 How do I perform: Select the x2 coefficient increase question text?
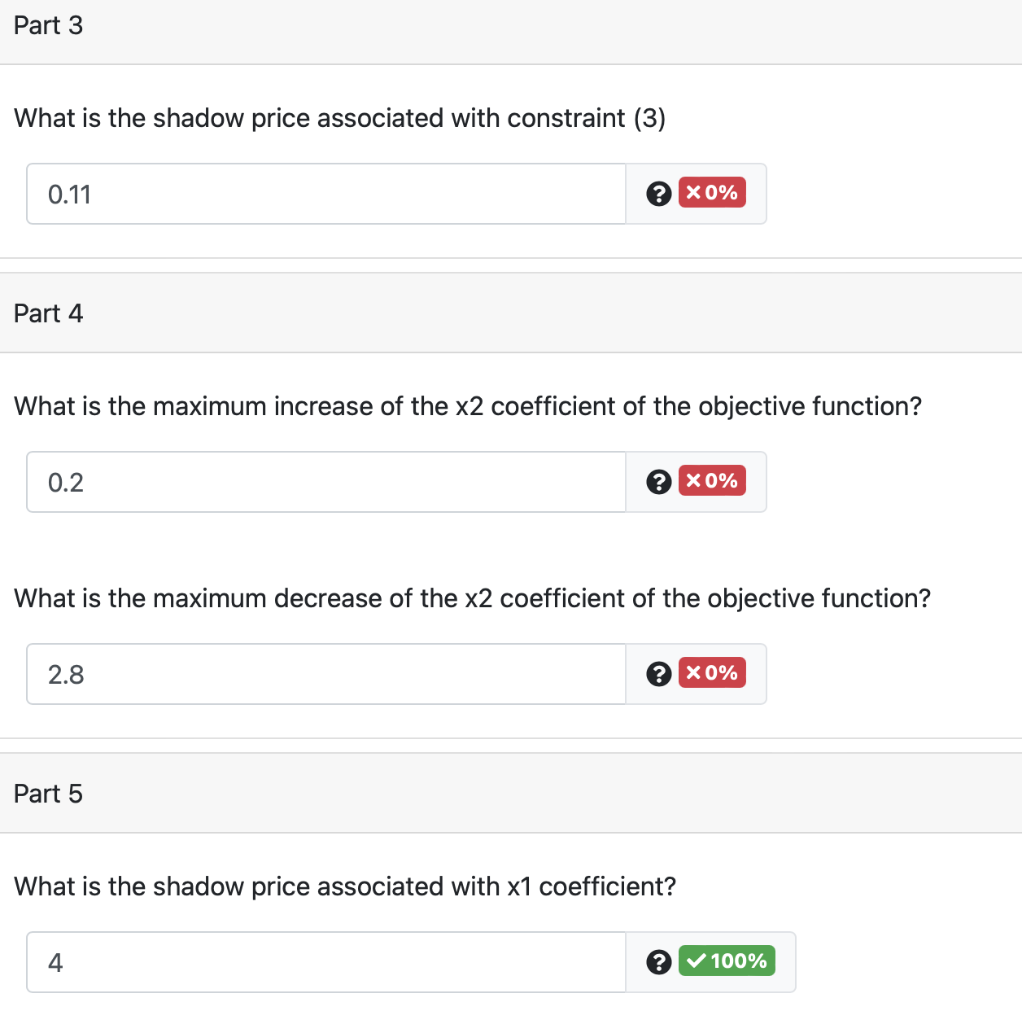pyautogui.click(x=468, y=406)
